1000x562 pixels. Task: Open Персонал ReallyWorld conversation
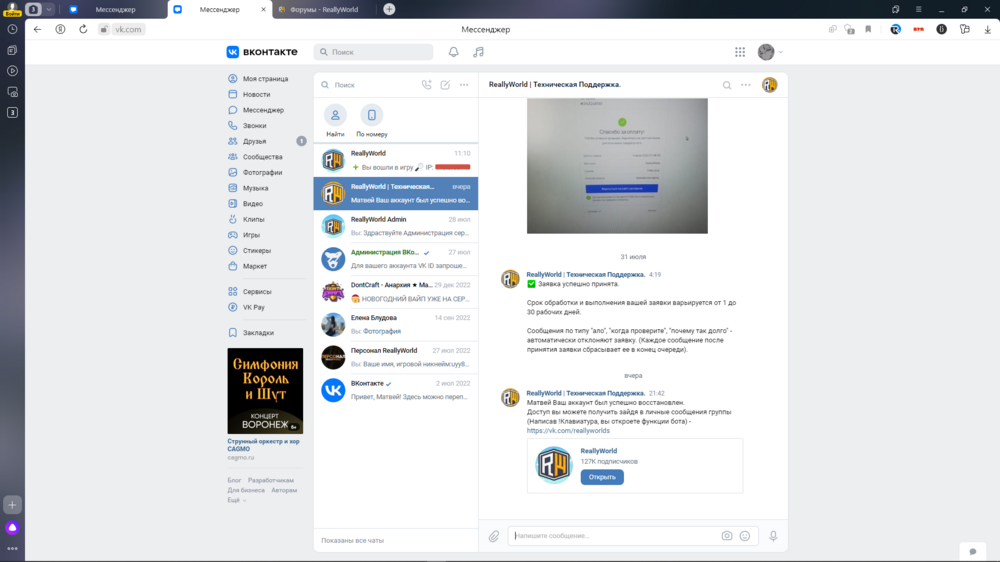tap(395, 357)
